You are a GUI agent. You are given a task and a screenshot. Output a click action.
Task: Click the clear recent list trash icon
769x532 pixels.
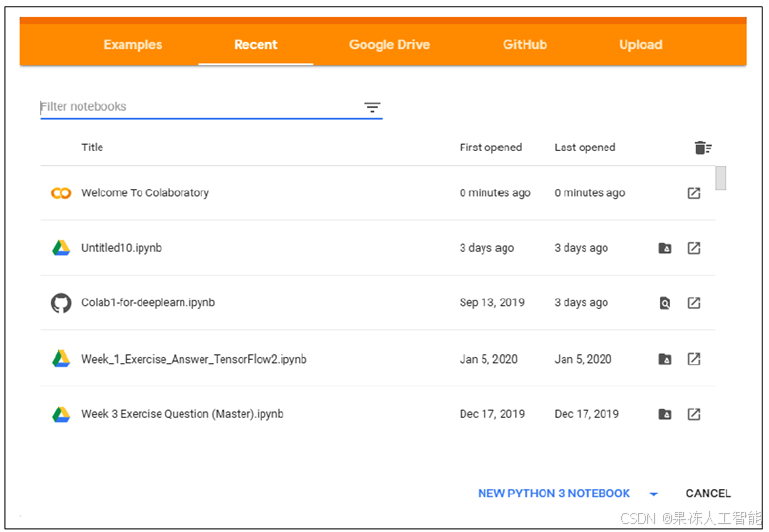703,148
